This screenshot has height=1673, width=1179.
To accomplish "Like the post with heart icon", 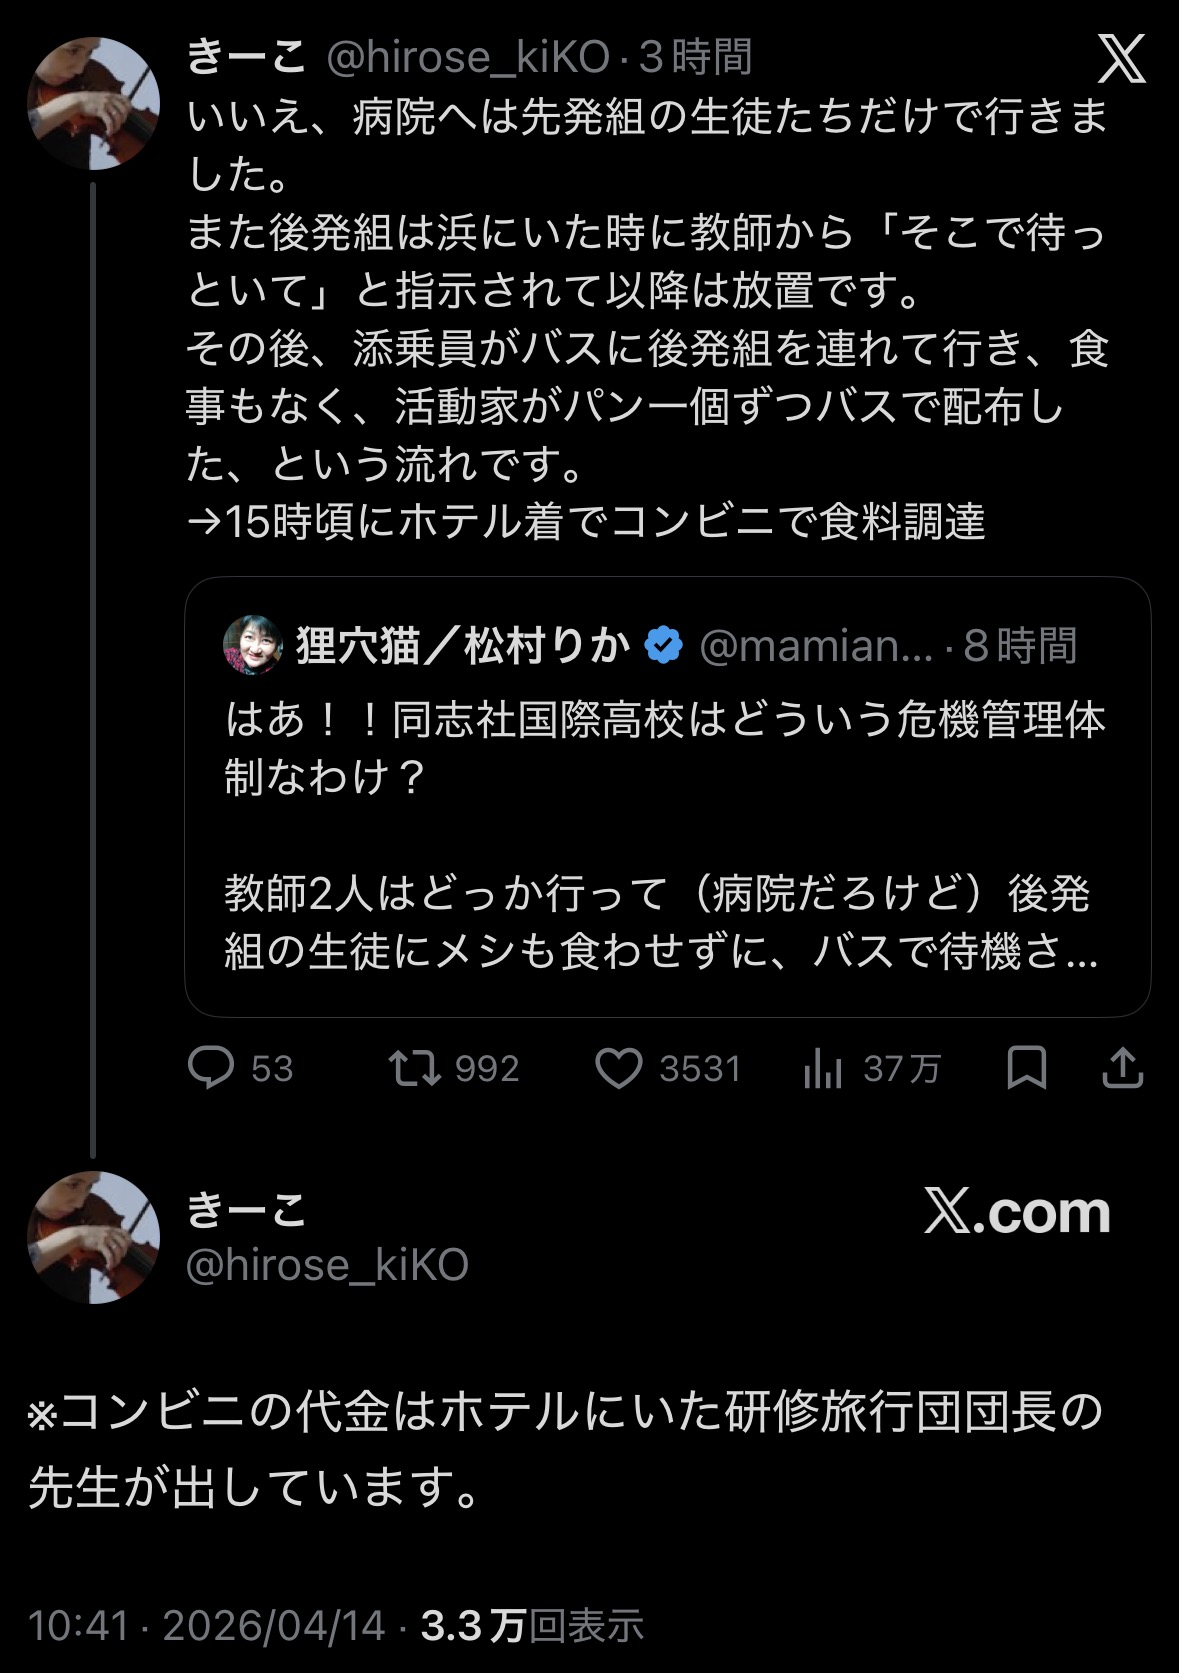I will point(619,1068).
